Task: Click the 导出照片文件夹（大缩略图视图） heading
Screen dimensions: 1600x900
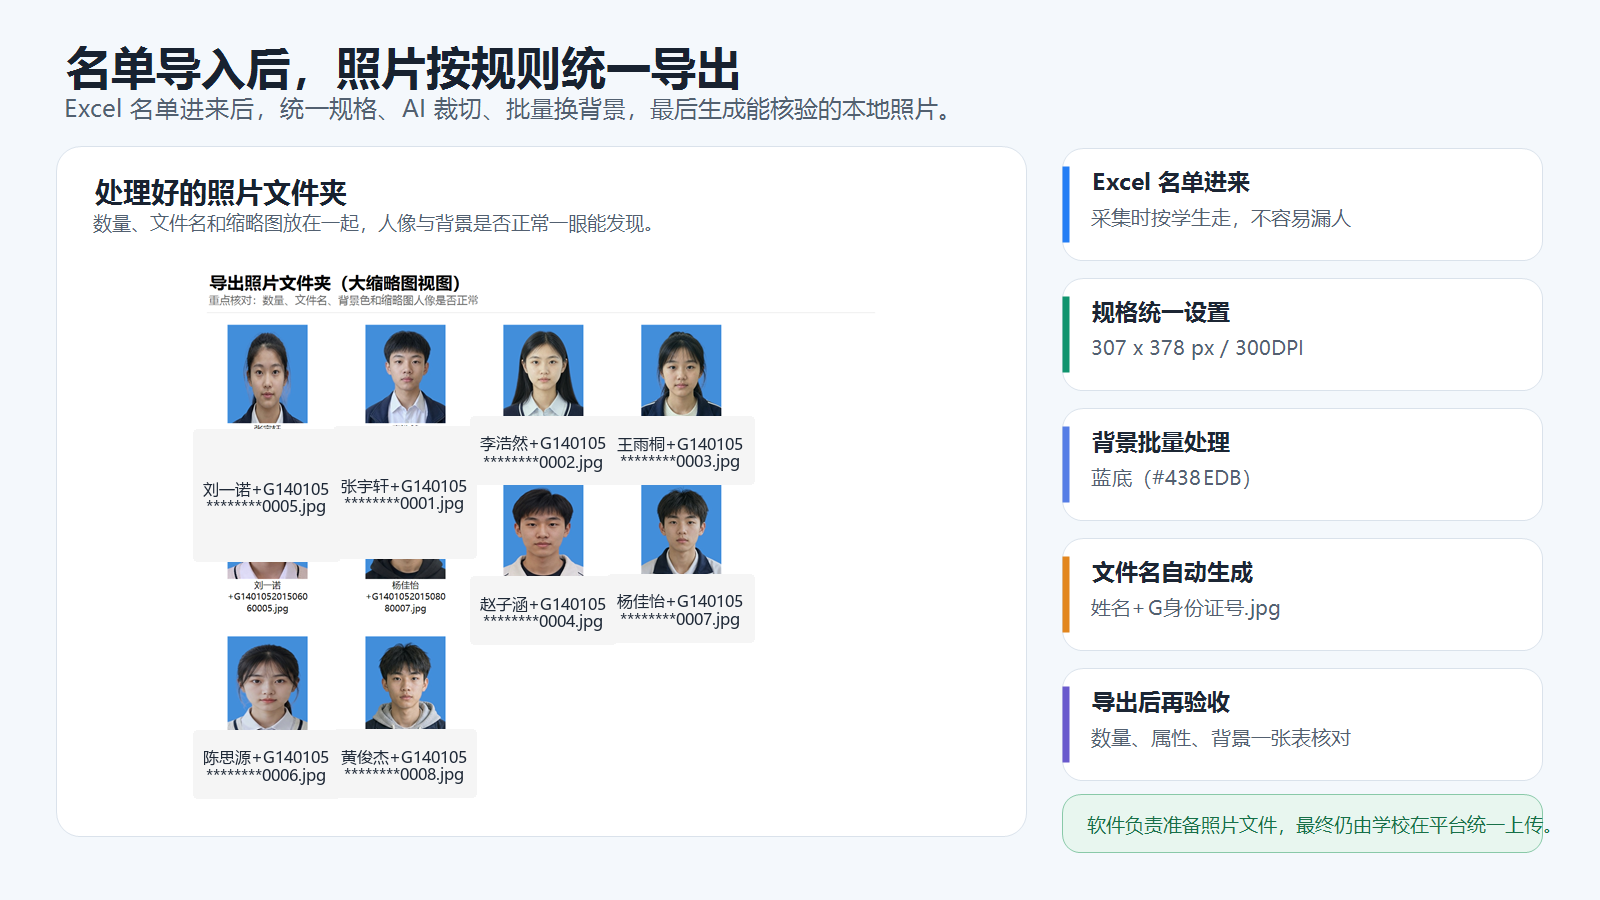Action: [334, 283]
